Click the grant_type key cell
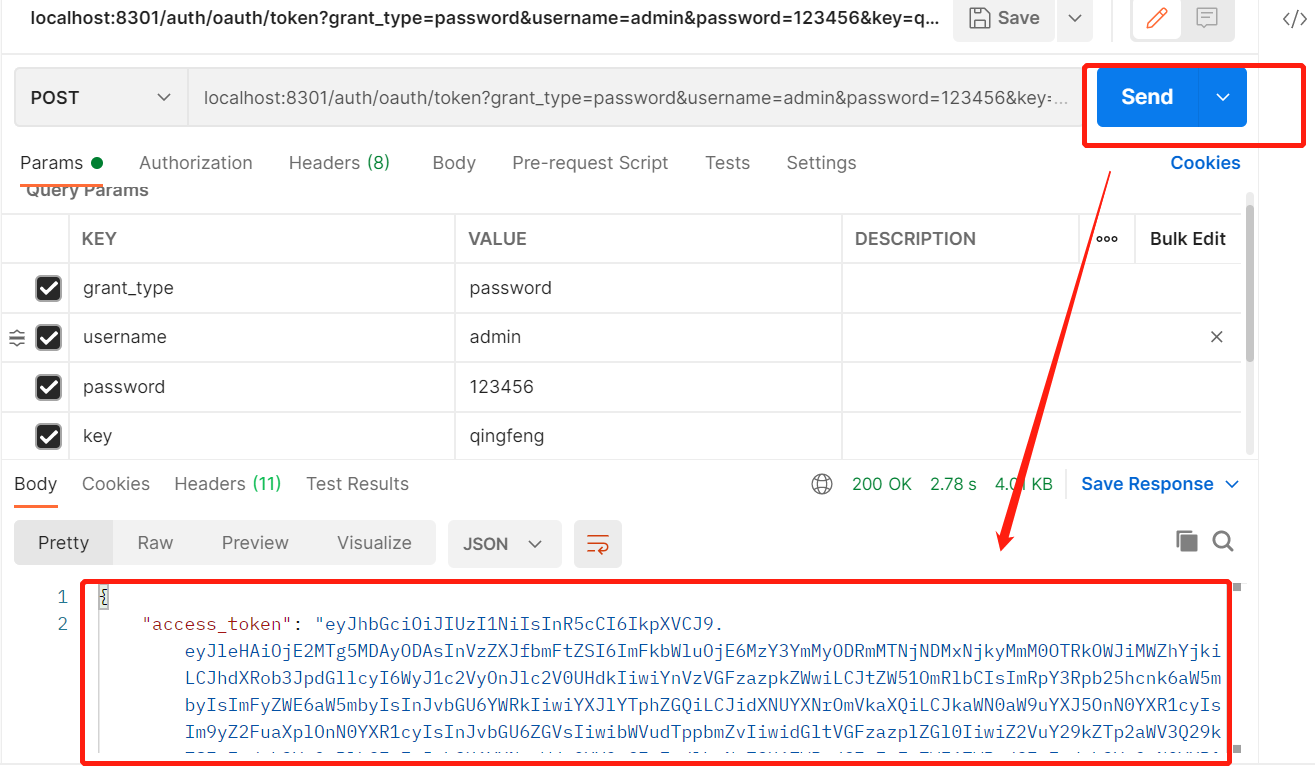Screen dimensions: 1315x767 pos(262,288)
